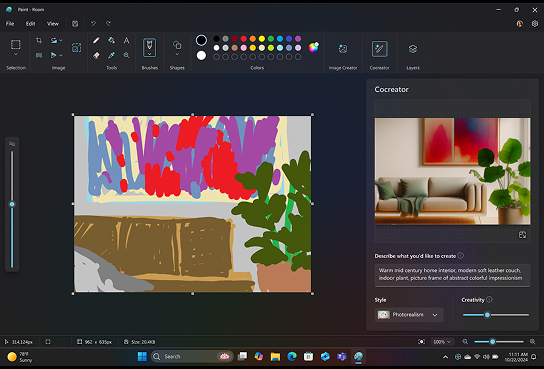Select Color 2 white secondary swatch
This screenshot has height=369, width=544.
(201, 55)
